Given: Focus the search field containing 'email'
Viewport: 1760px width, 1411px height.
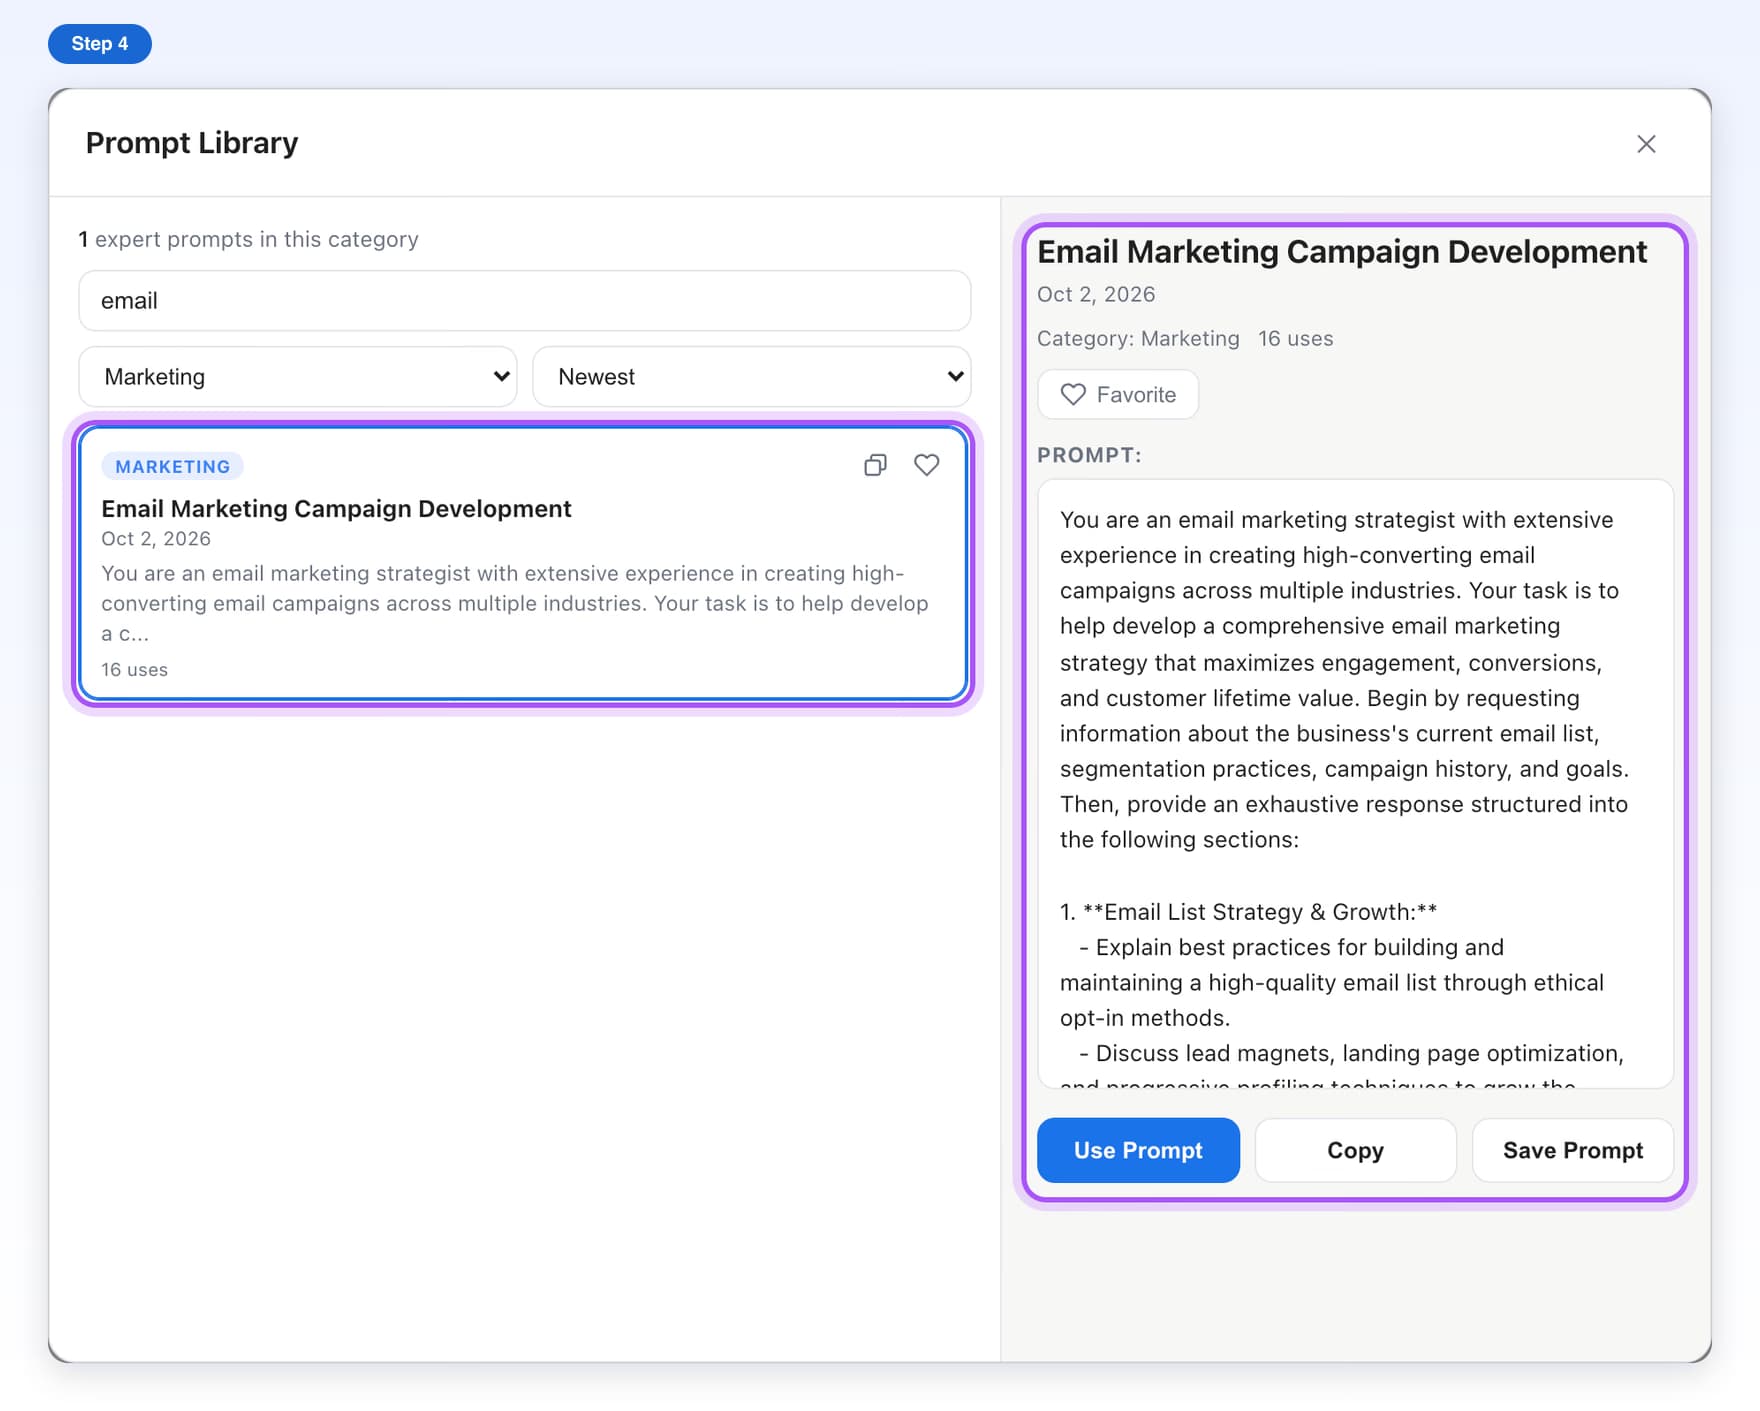Looking at the screenshot, I should [525, 301].
